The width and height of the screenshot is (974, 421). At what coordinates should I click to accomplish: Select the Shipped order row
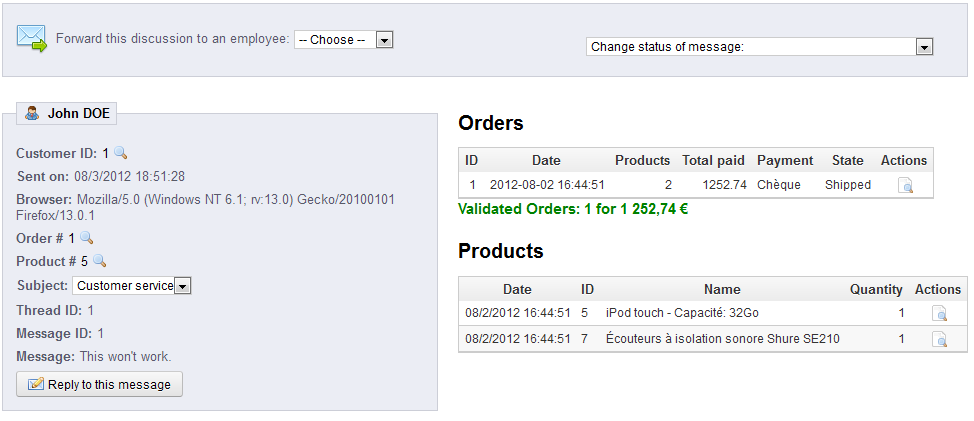coord(696,185)
